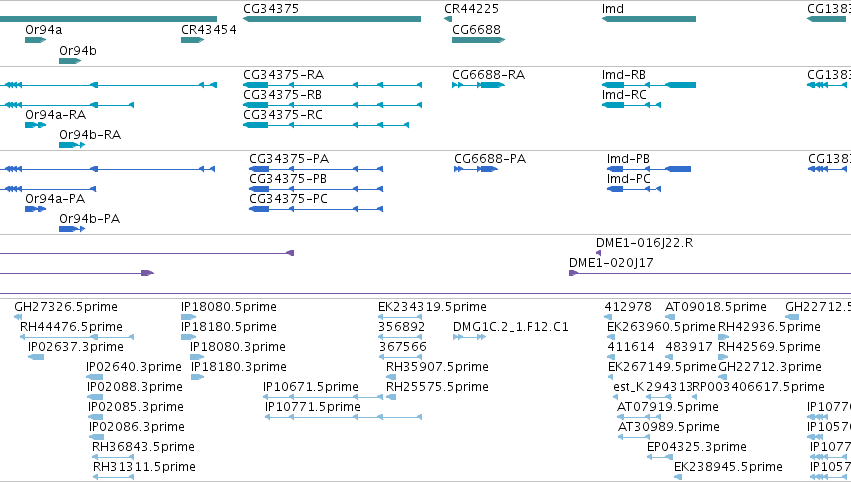The image size is (851, 482).
Task: Click the 356892 EST feature
Action: coord(399,337)
